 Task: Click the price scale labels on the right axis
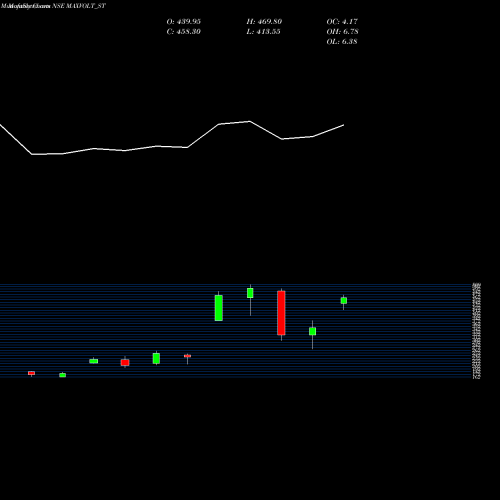pyautogui.click(x=477, y=331)
